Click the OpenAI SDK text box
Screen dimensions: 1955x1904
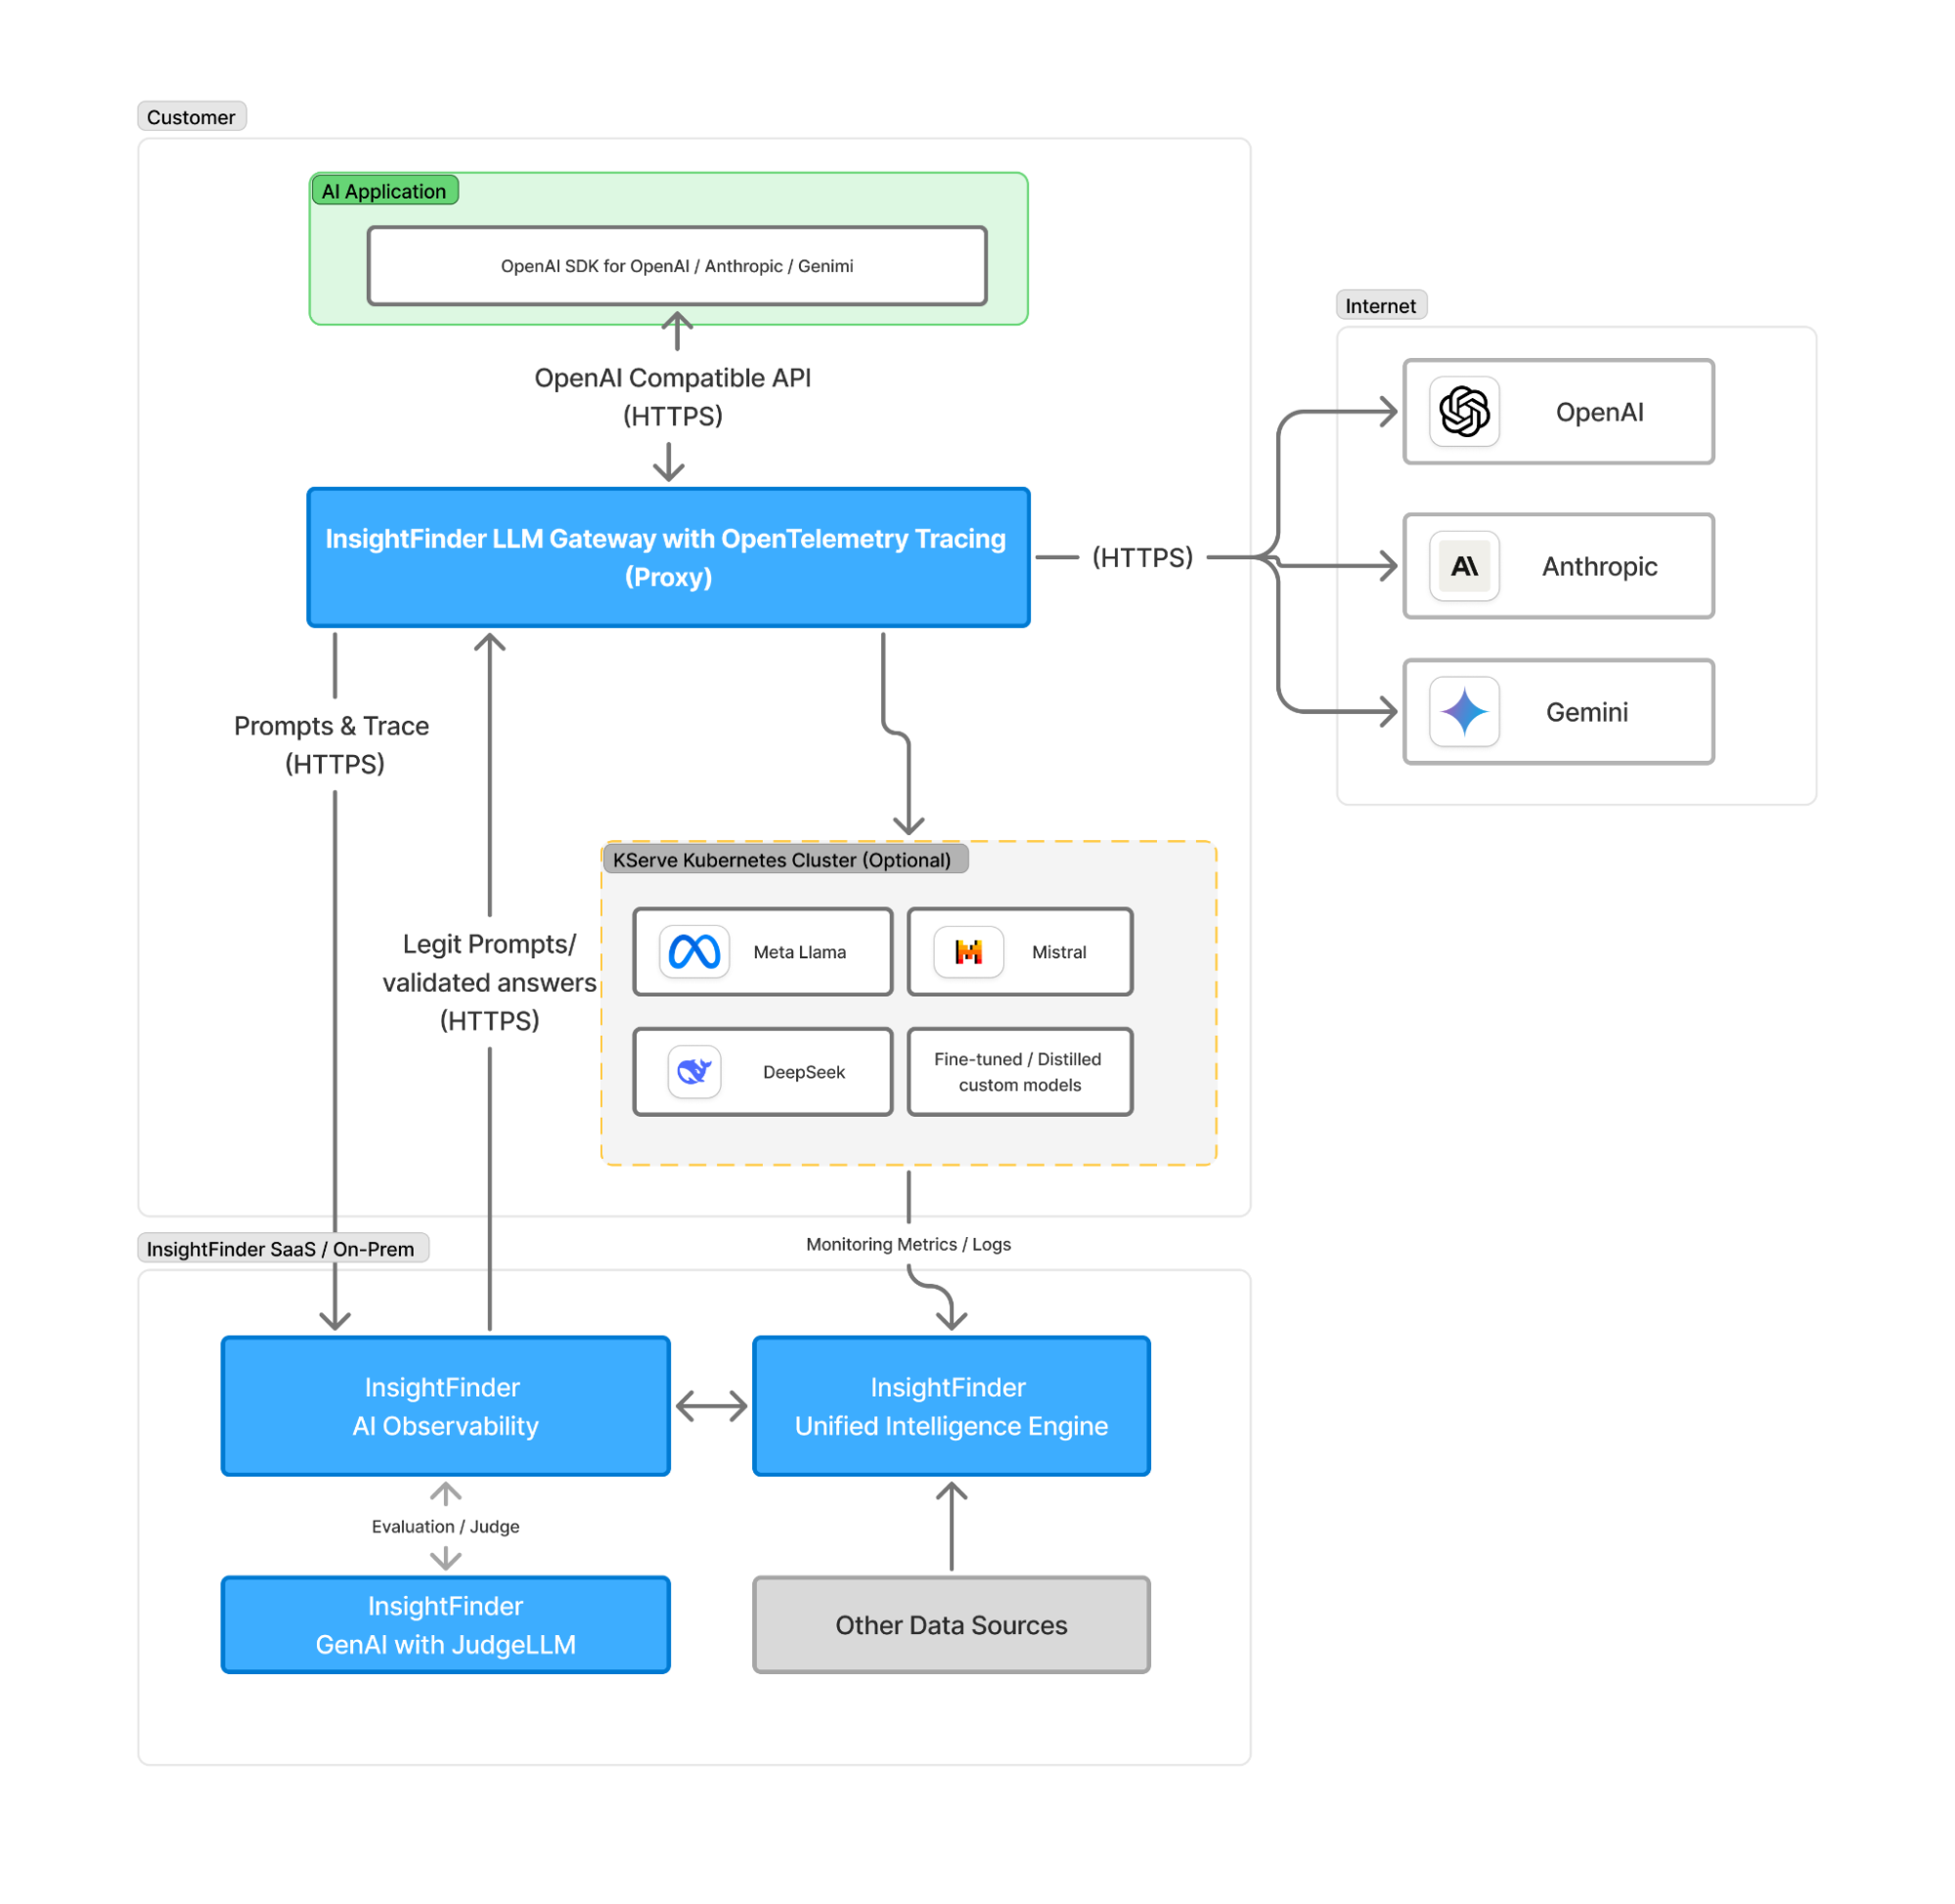point(677,266)
